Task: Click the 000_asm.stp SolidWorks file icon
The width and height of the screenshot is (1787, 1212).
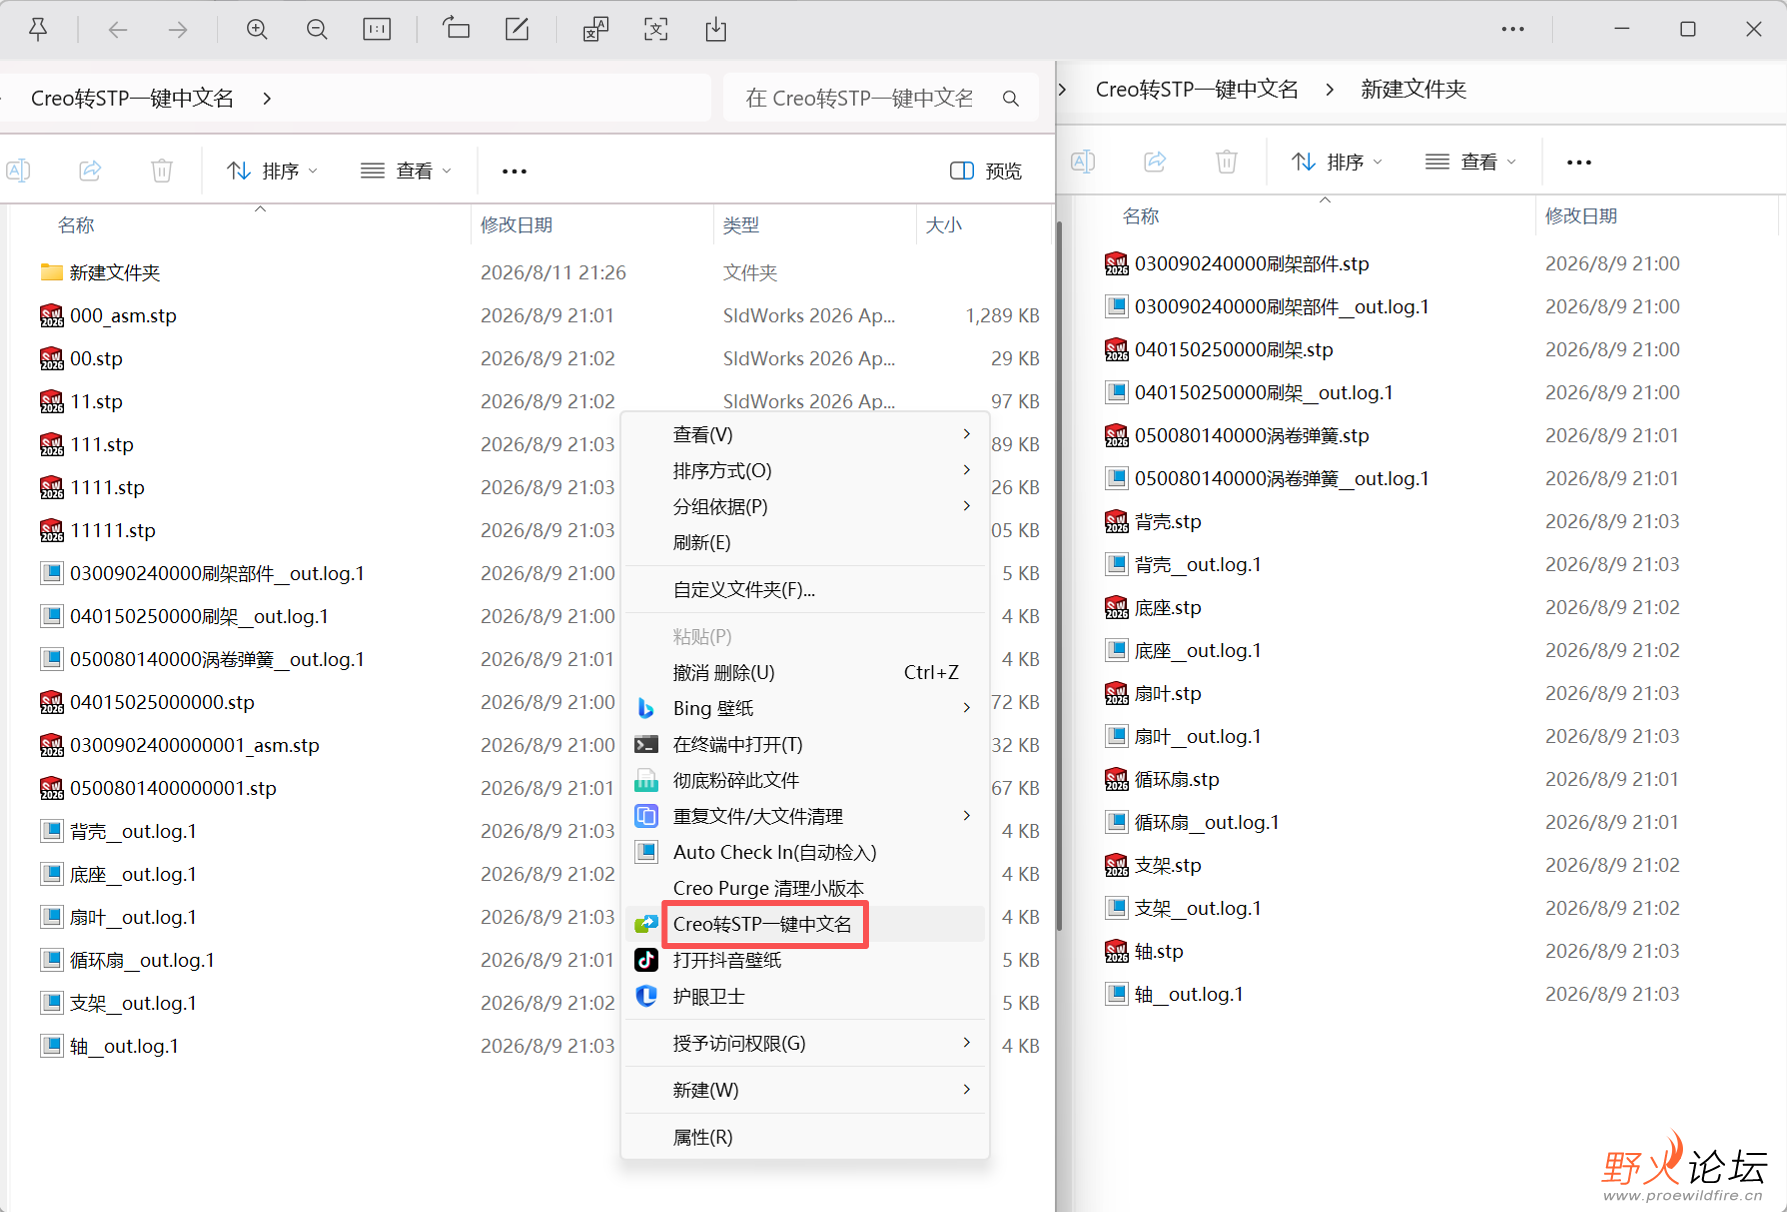Action: (x=52, y=316)
